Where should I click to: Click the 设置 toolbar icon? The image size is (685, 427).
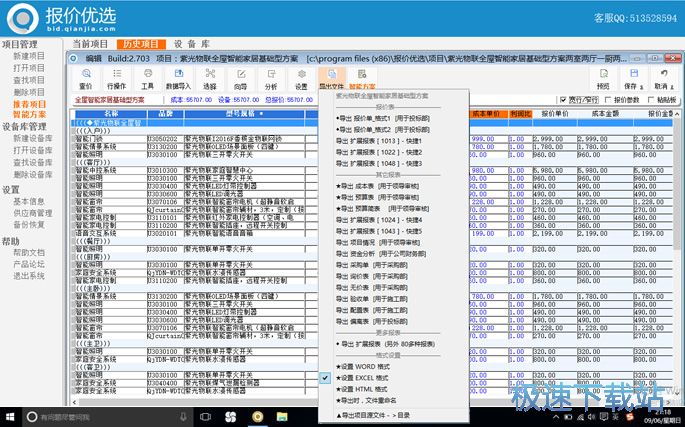[x=301, y=77]
